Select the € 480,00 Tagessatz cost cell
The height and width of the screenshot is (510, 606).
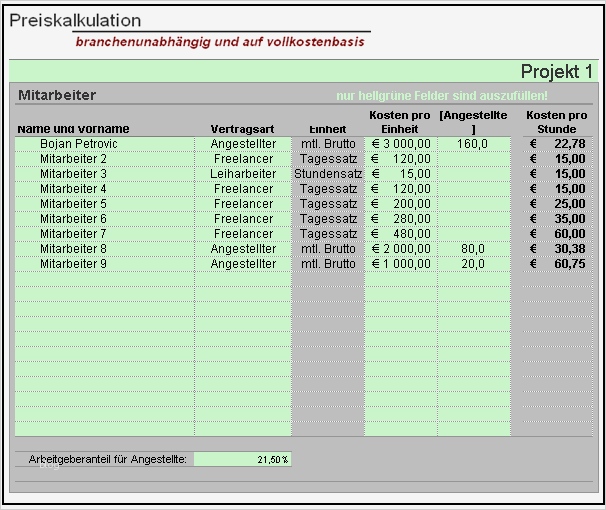(x=401, y=234)
